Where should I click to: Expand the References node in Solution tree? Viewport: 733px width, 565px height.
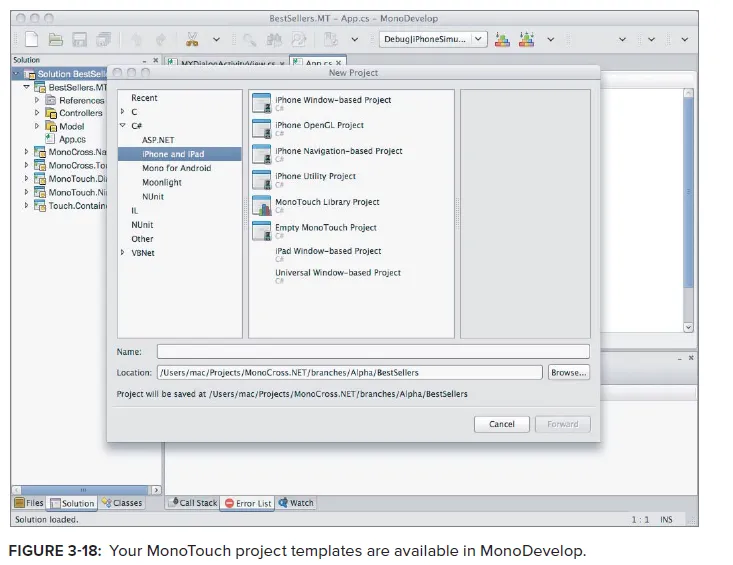click(36, 100)
